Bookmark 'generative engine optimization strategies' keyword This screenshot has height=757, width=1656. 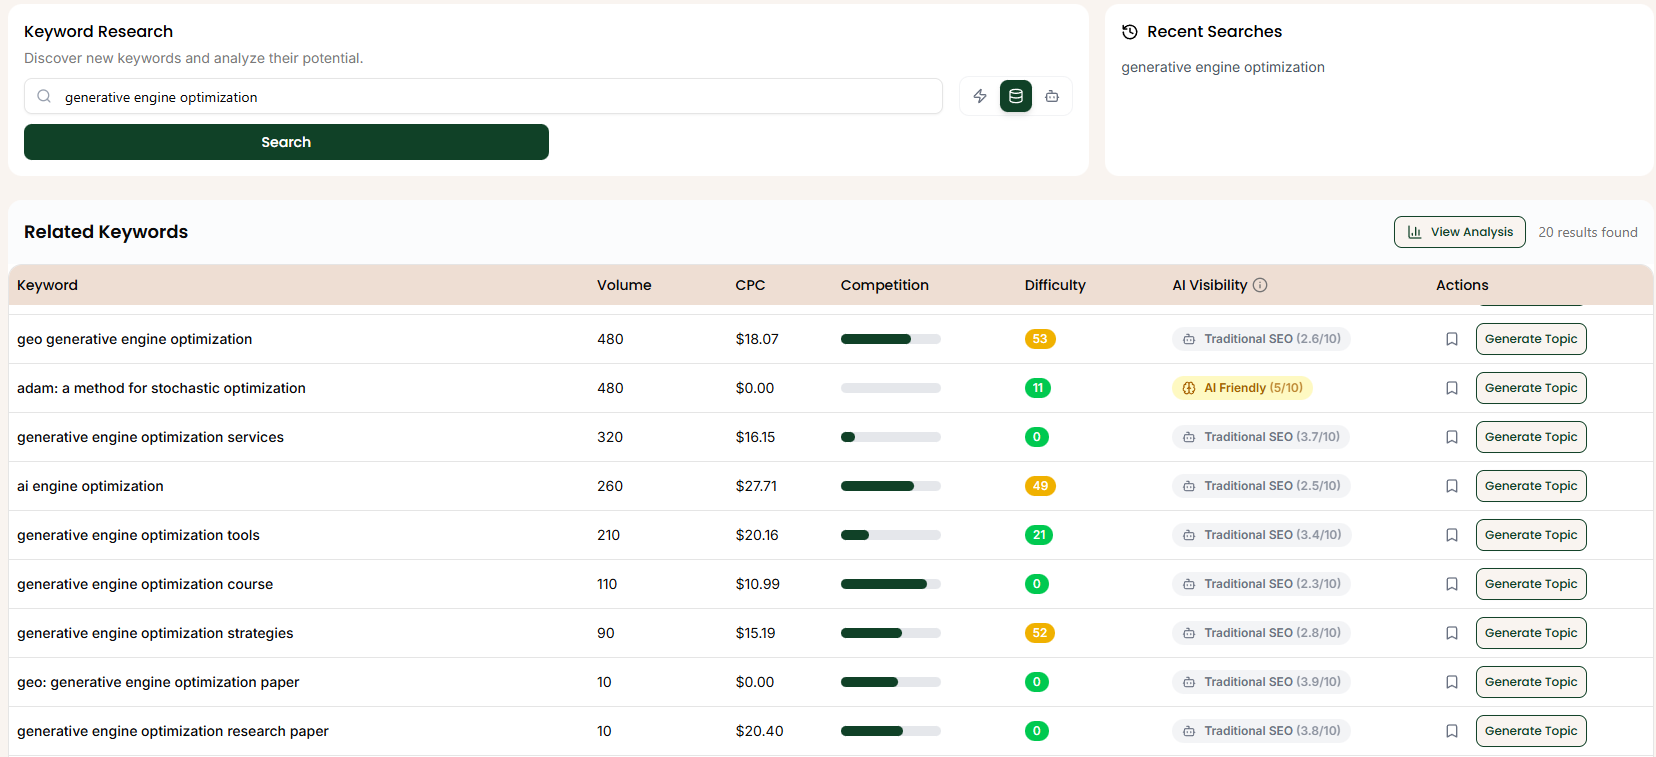coord(1452,633)
